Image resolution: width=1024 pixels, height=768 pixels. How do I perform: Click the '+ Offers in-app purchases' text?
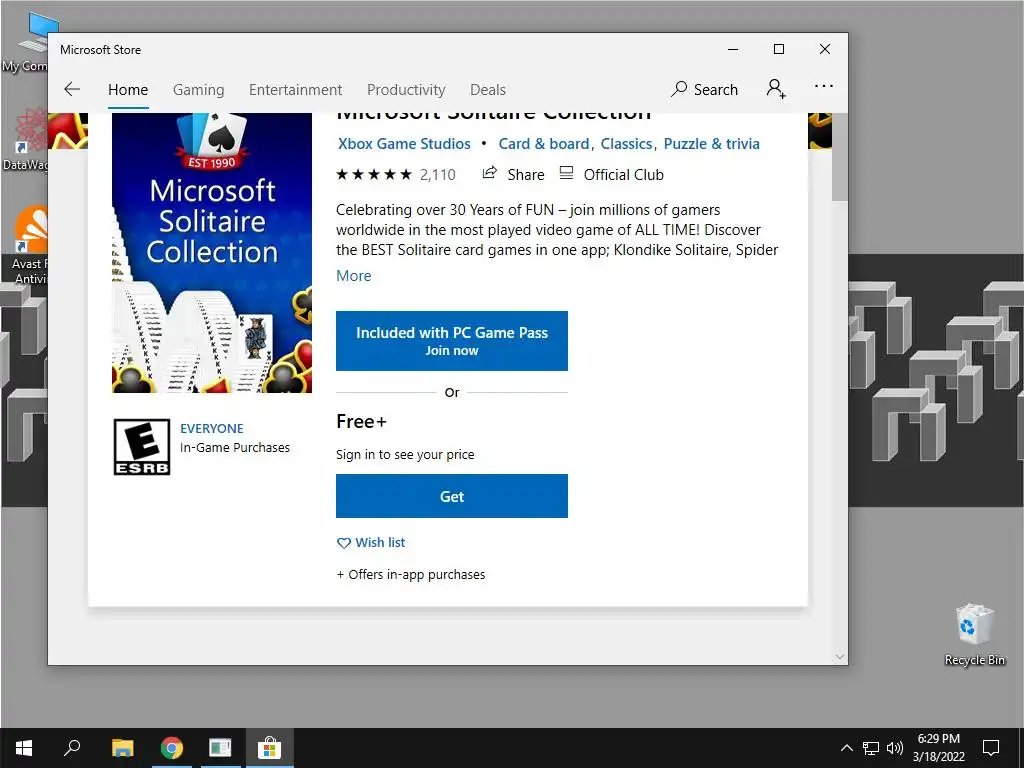point(411,575)
